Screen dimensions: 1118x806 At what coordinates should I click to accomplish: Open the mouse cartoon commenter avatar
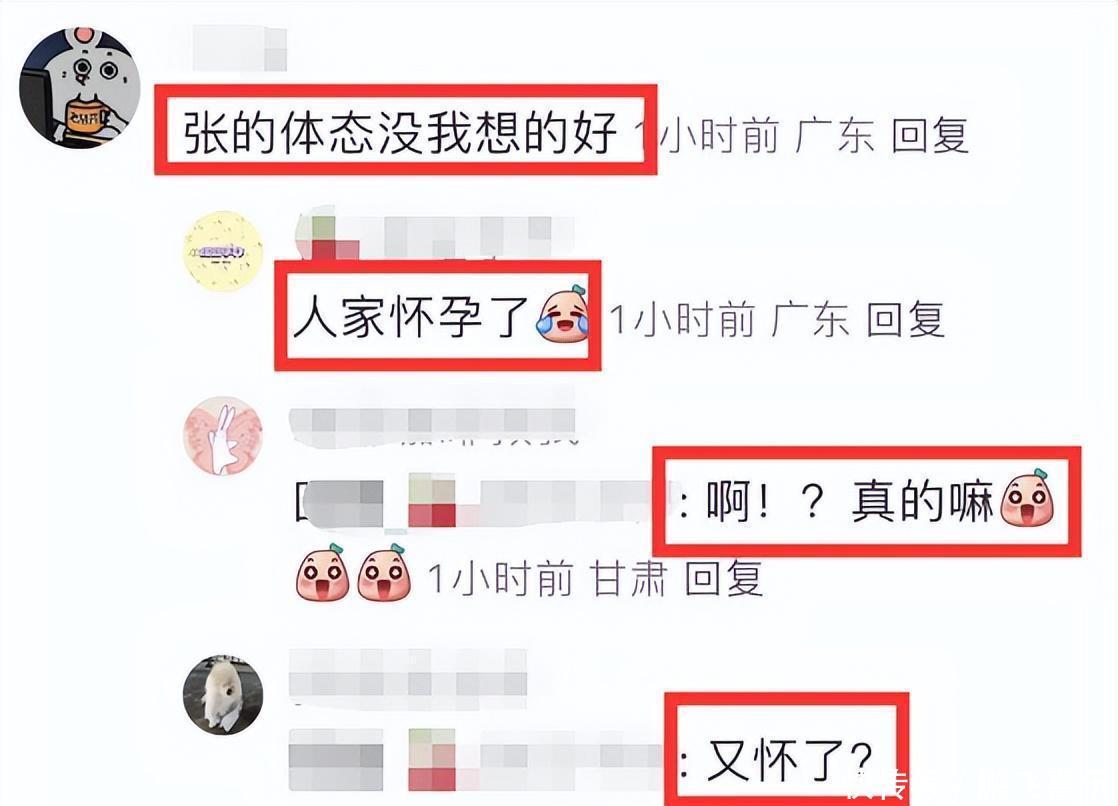pos(79,88)
